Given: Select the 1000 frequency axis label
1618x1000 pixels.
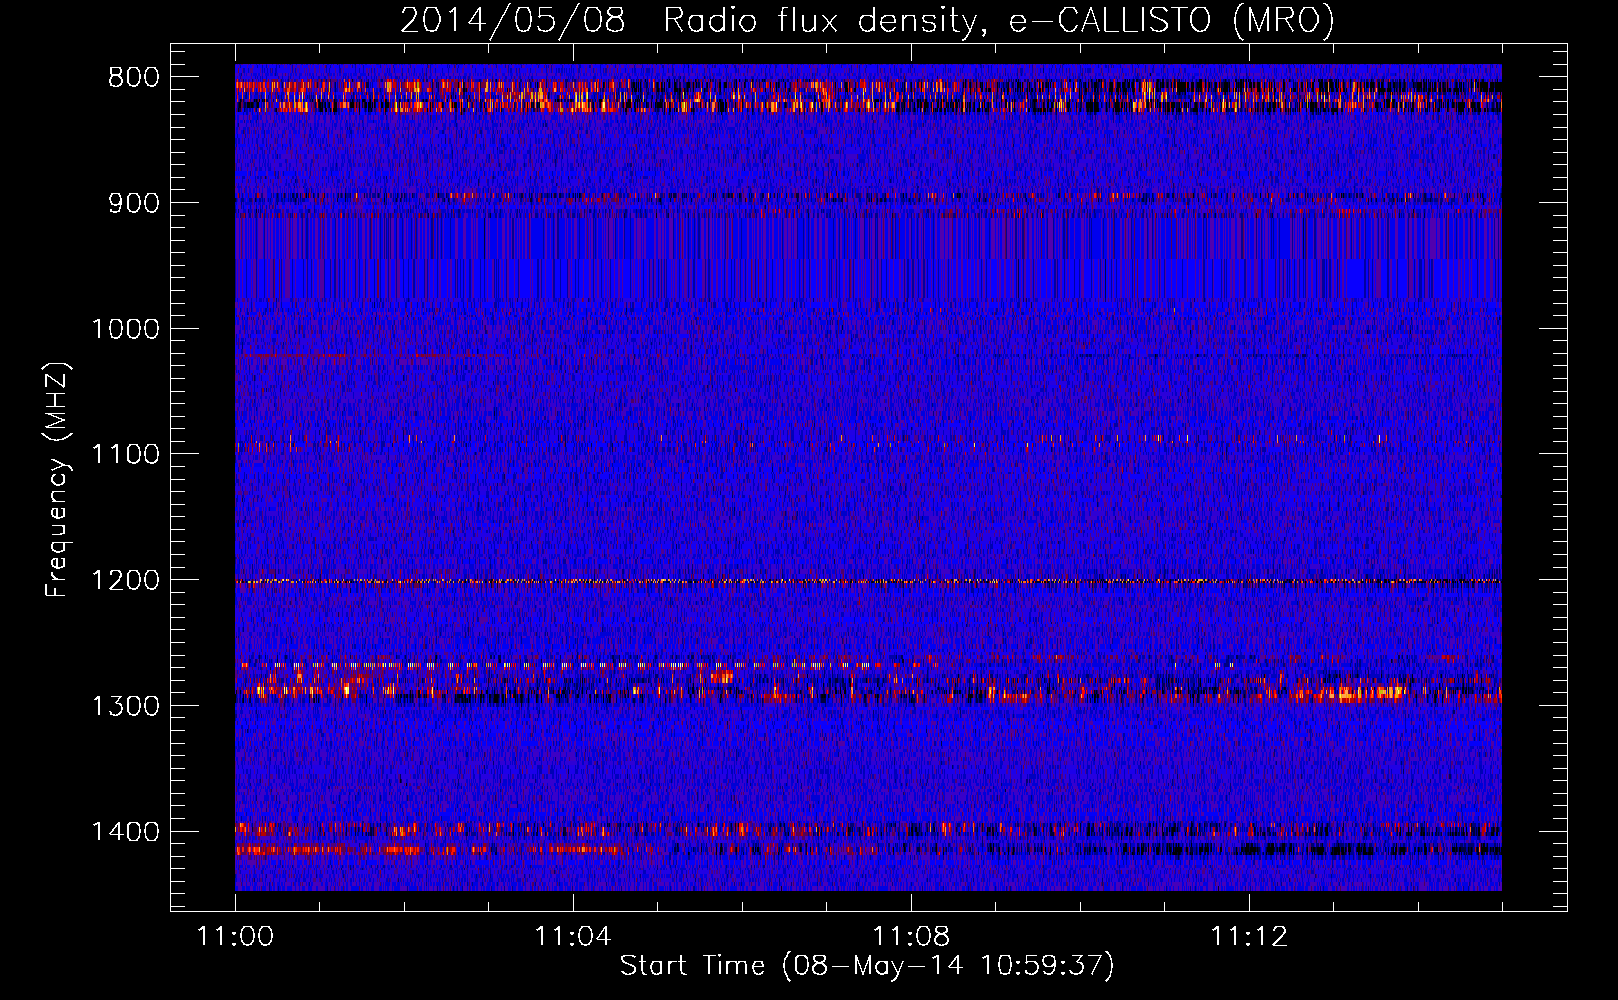Looking at the screenshot, I should 126,329.
